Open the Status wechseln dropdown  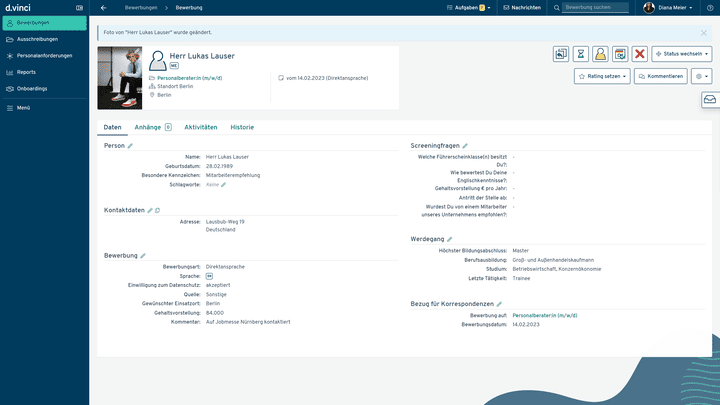(681, 54)
